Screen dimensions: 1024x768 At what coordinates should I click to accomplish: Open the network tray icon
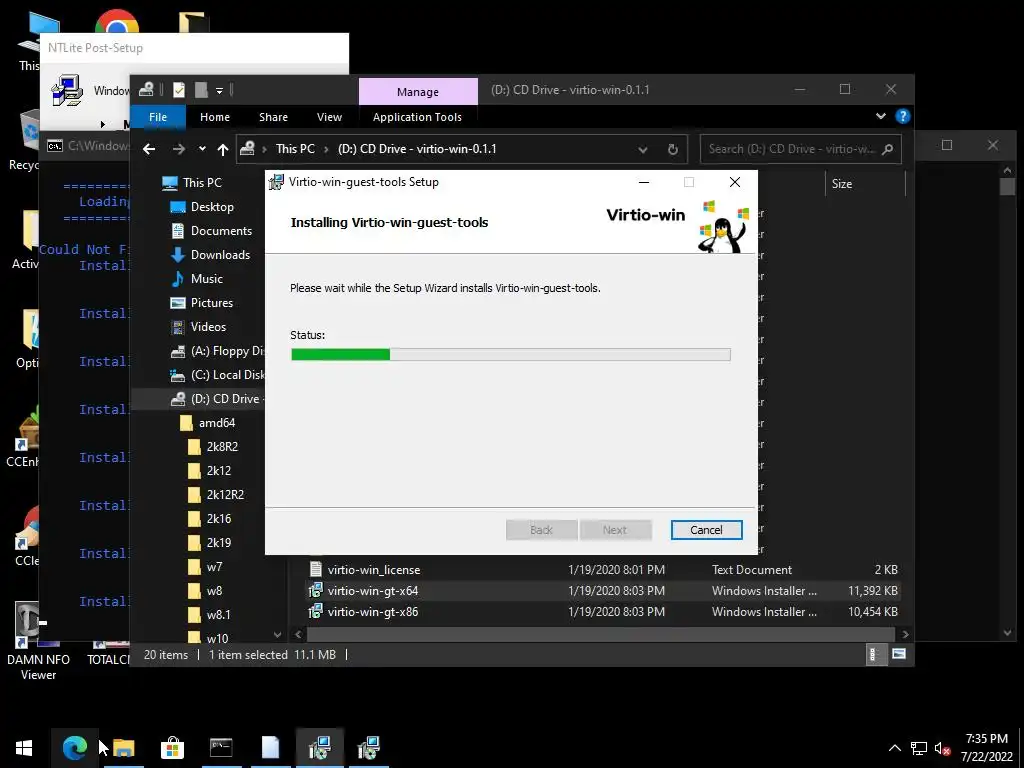[919, 749]
